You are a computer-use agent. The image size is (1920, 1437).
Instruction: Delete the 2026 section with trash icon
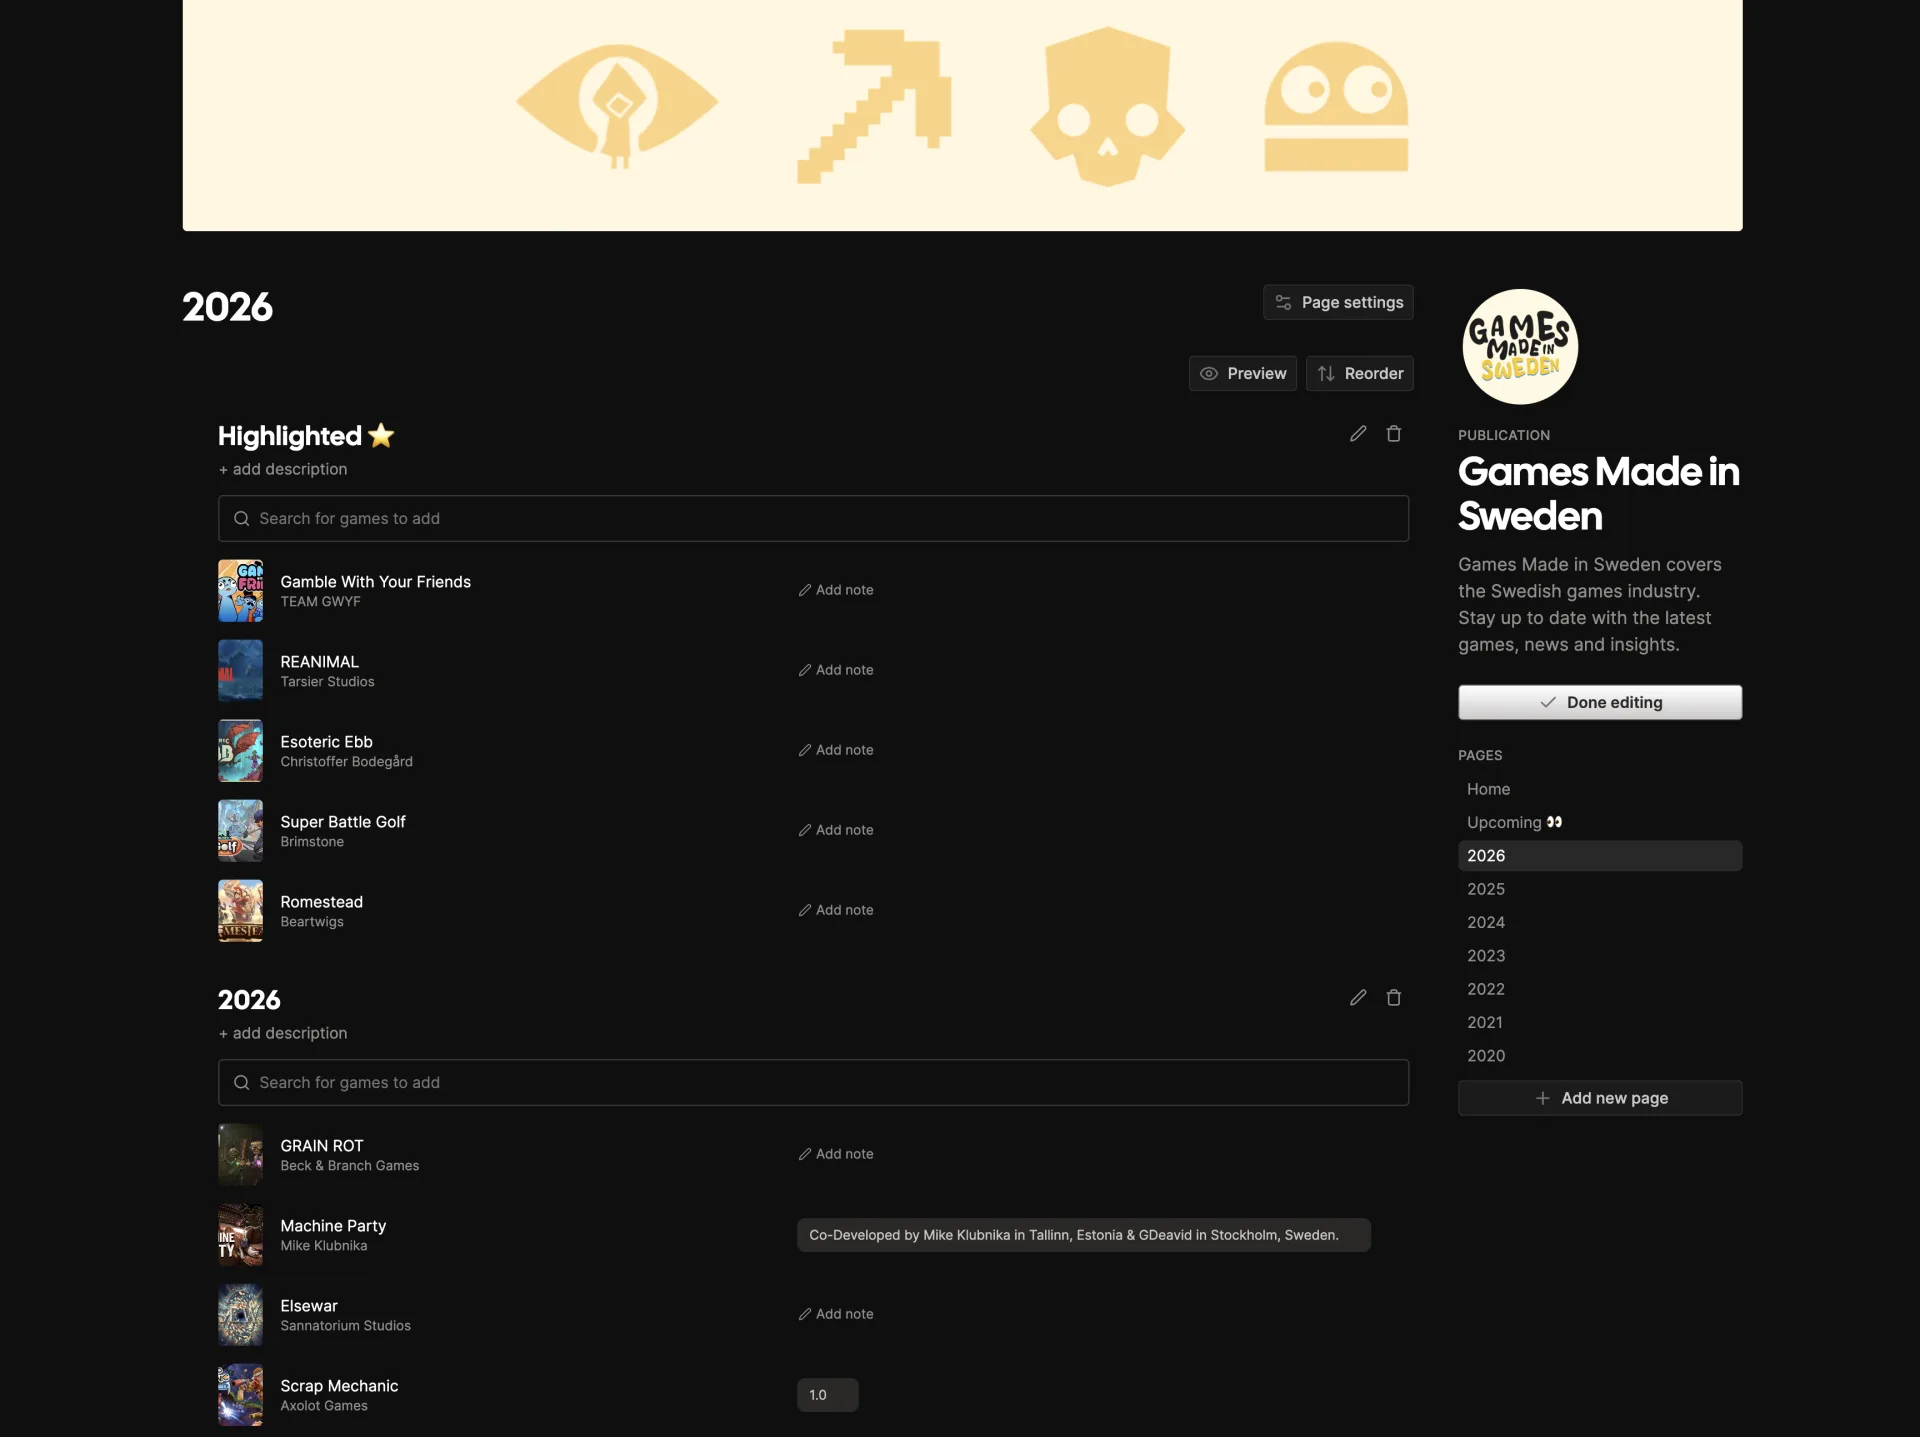[1394, 998]
